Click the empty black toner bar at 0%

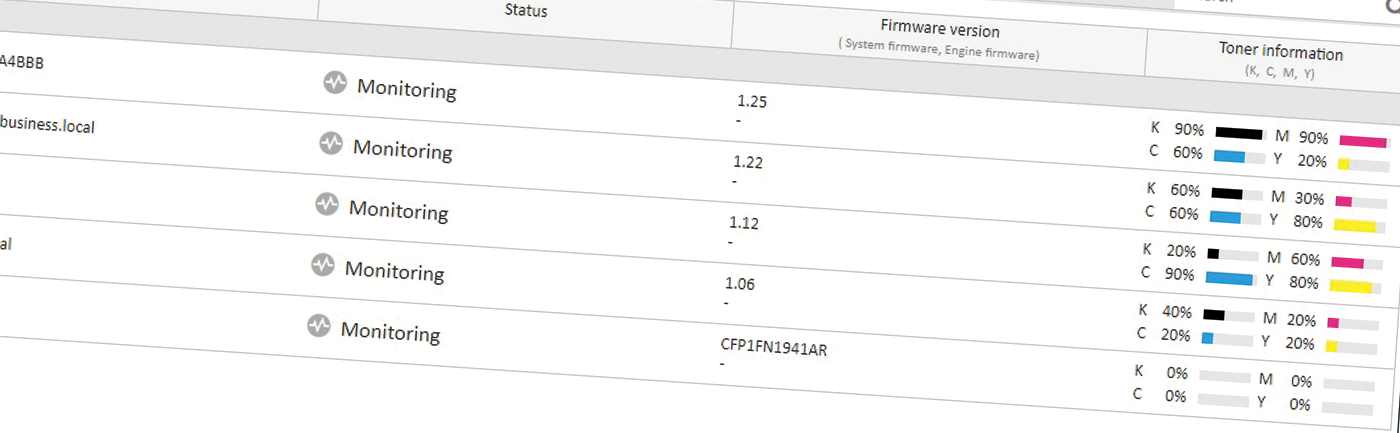tap(1224, 377)
